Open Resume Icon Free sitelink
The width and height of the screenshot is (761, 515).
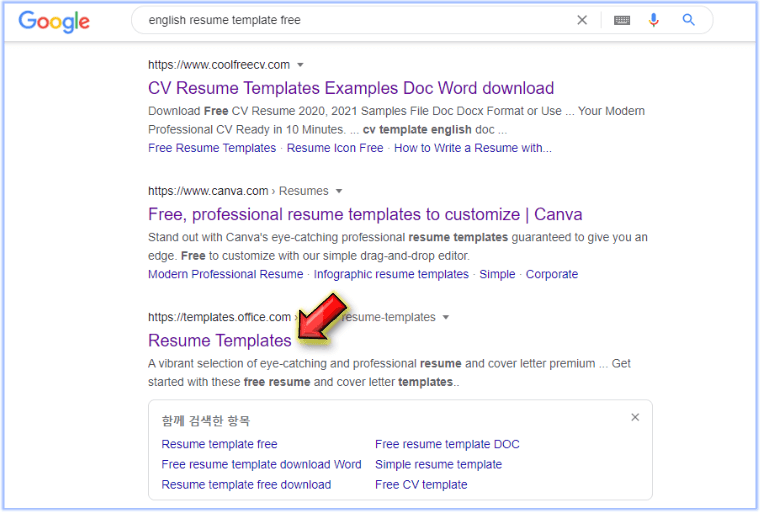click(x=335, y=148)
